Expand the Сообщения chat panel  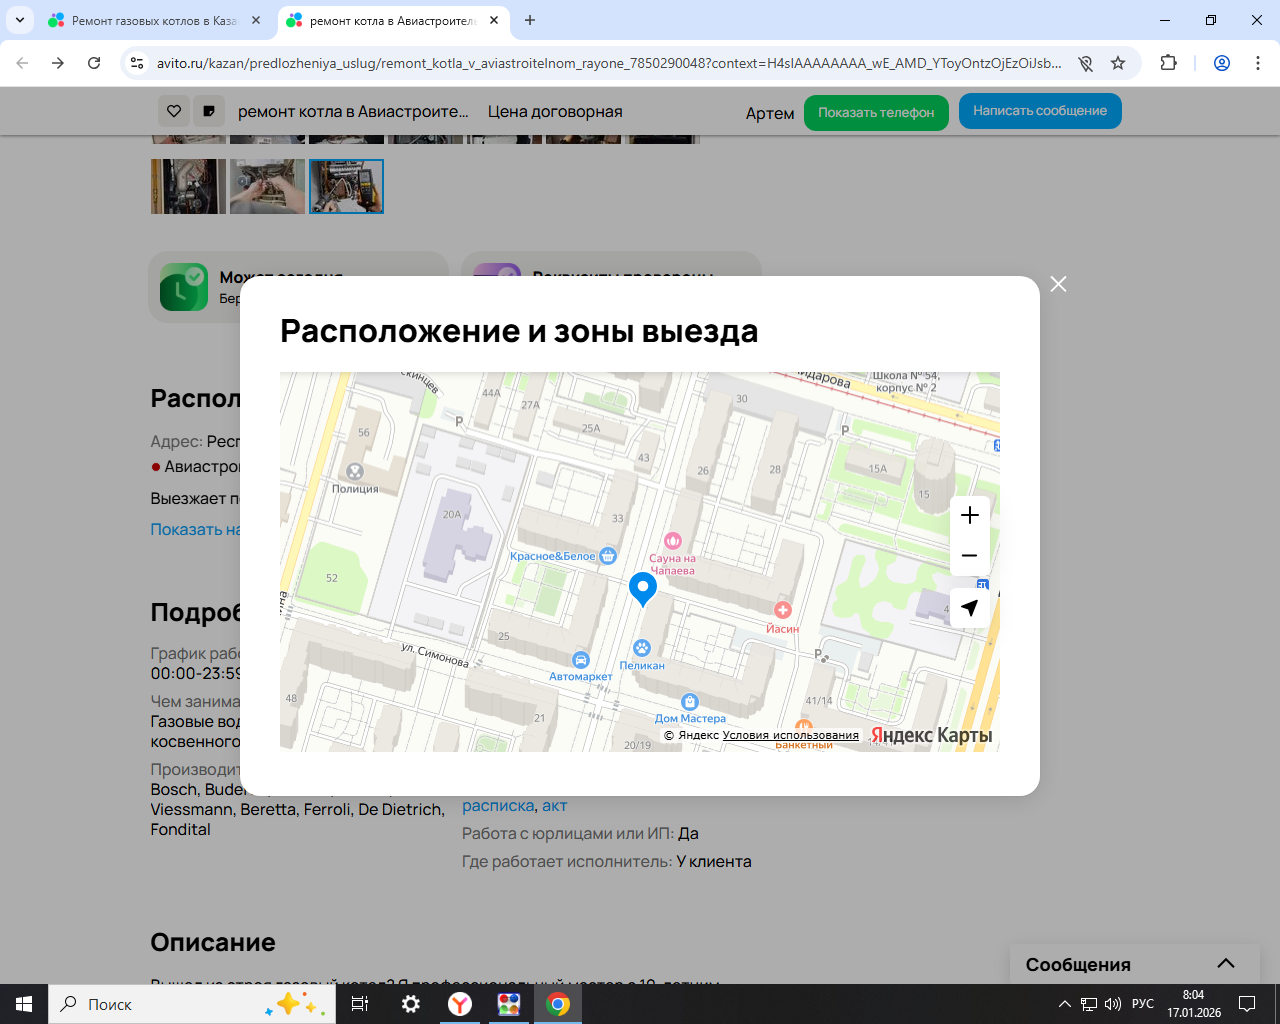coord(1225,964)
